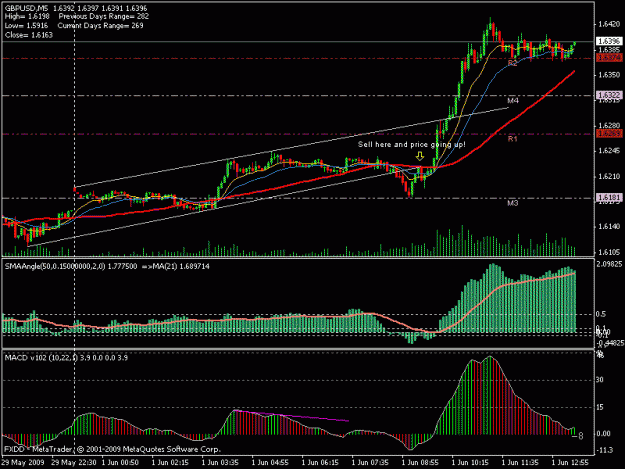Select the M3 pivot label on chart
Viewport: 625px width, 469px height.
tap(513, 203)
